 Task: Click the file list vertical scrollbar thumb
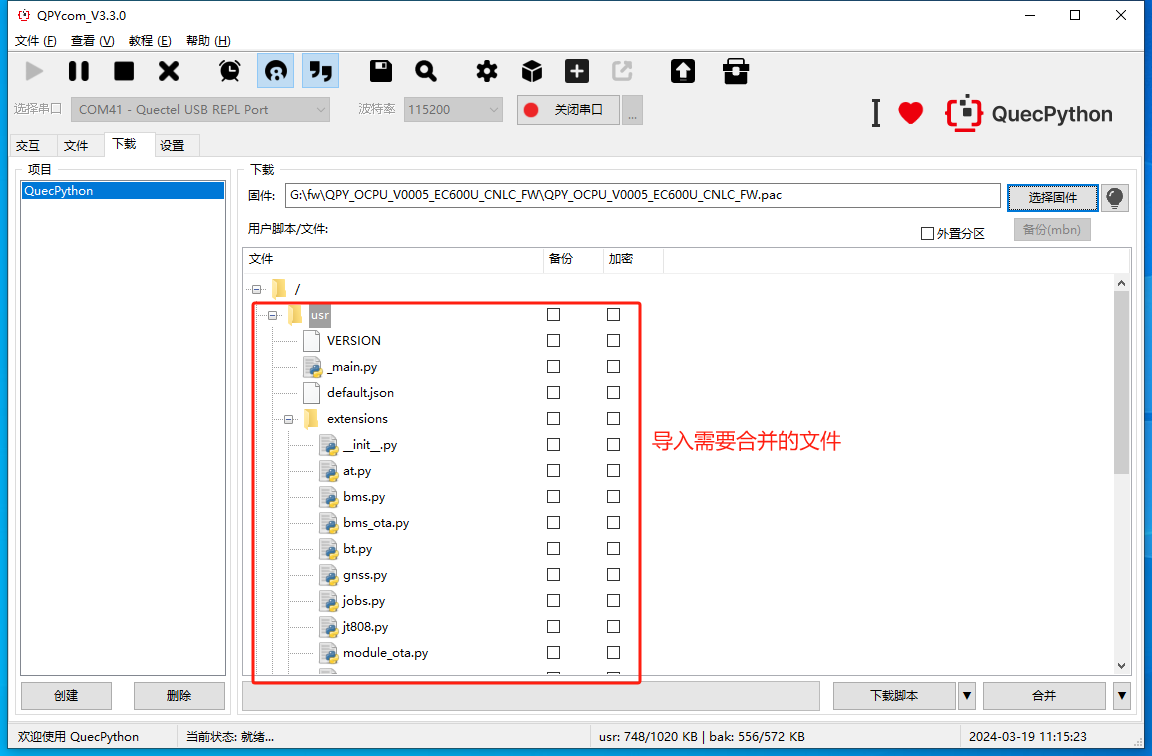click(1121, 383)
